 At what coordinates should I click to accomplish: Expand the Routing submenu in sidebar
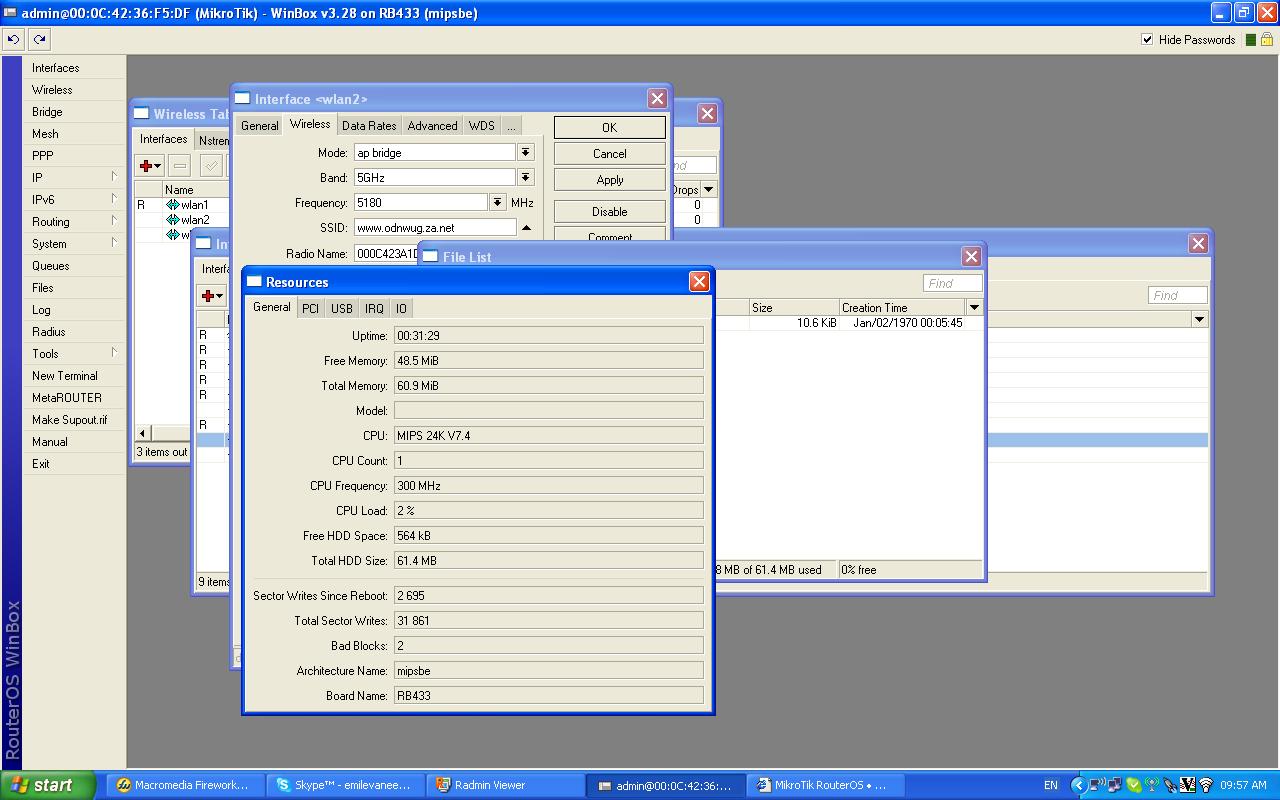(75, 222)
